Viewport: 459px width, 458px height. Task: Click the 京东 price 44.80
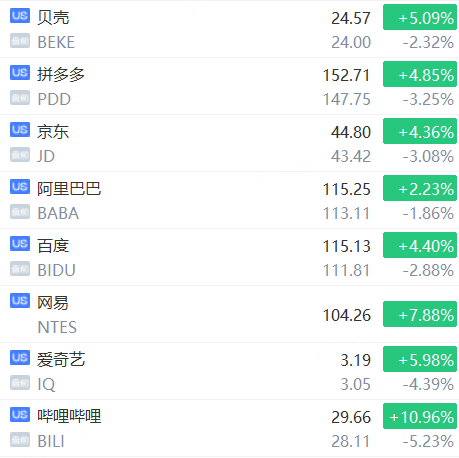point(351,132)
